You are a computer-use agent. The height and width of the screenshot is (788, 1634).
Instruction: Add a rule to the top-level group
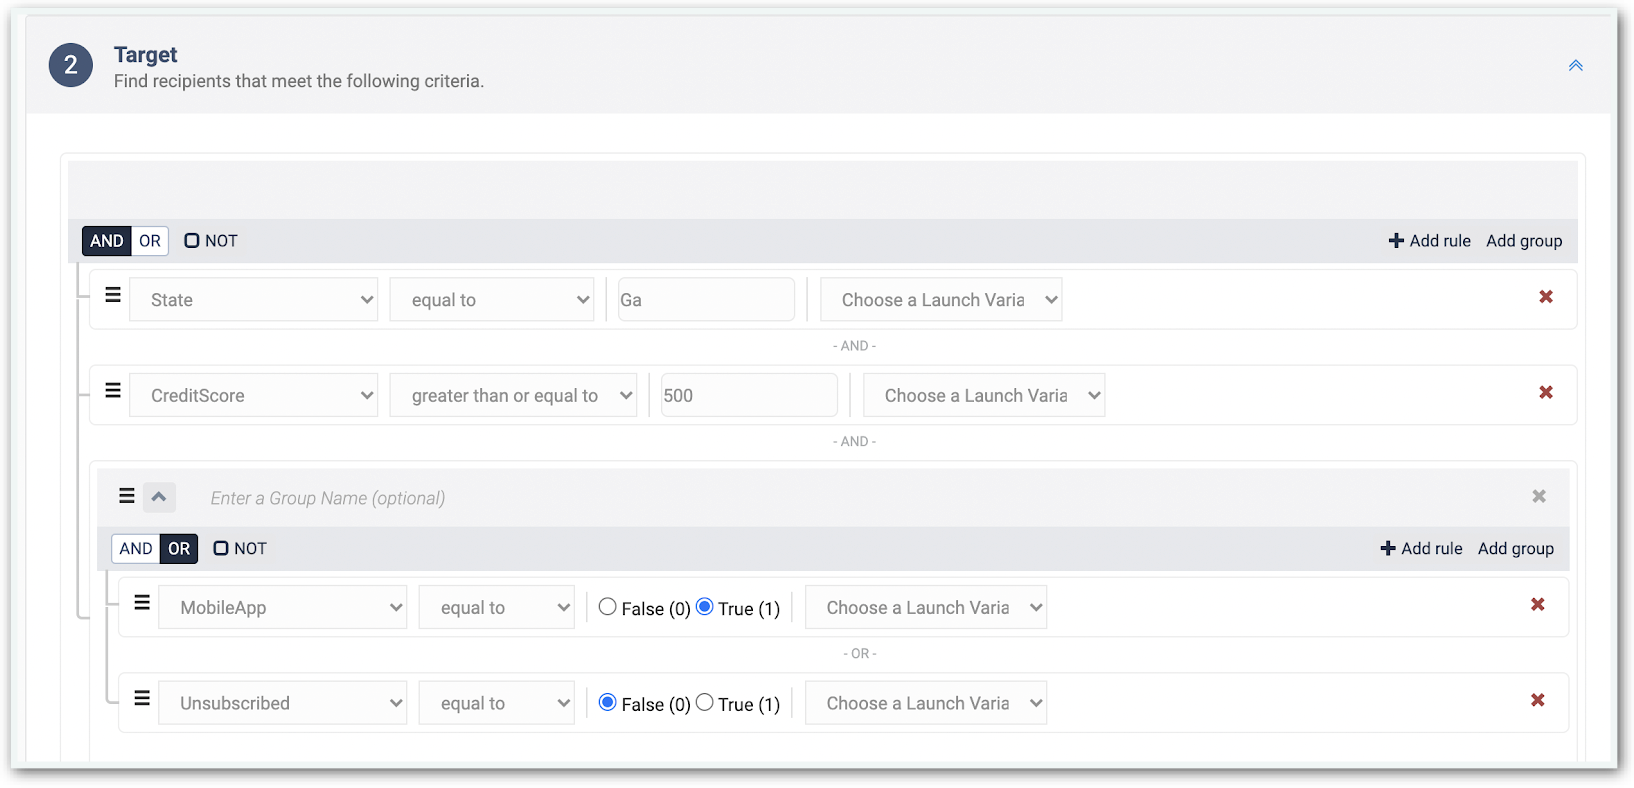(x=1430, y=241)
